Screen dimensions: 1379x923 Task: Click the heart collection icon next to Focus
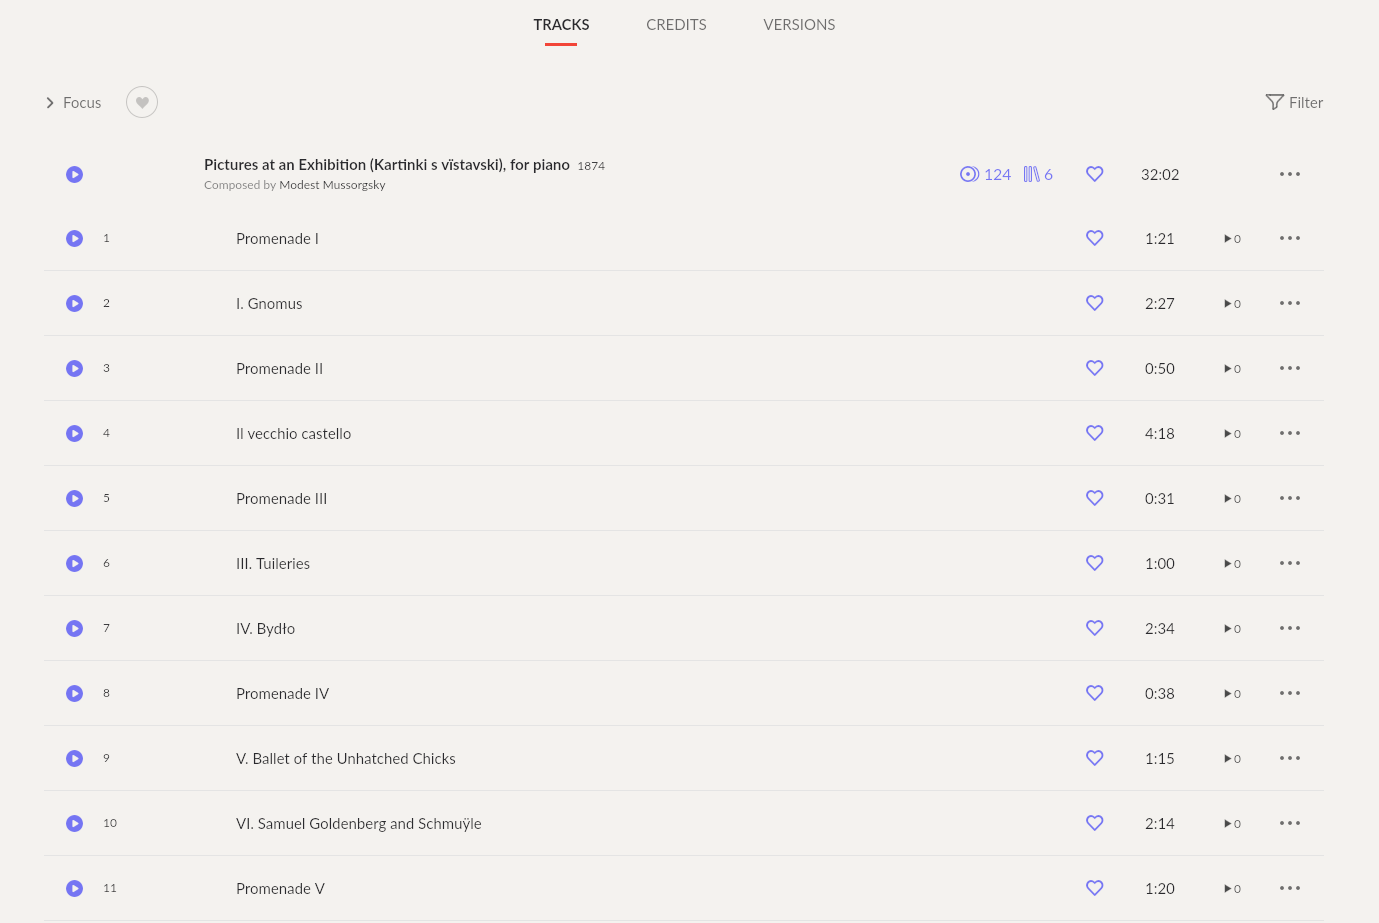tap(141, 102)
